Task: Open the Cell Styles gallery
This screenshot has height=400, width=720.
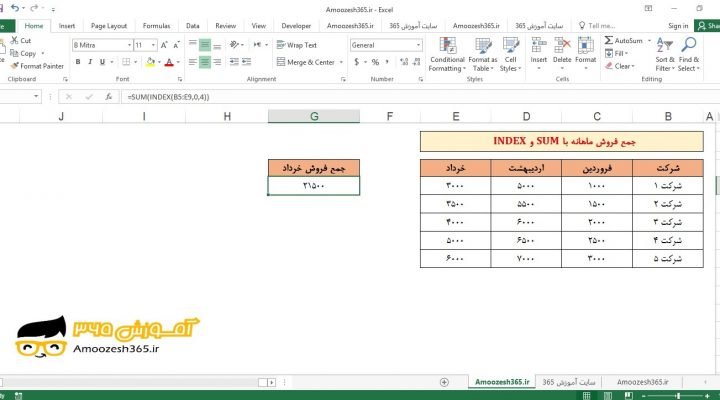Action: click(510, 54)
